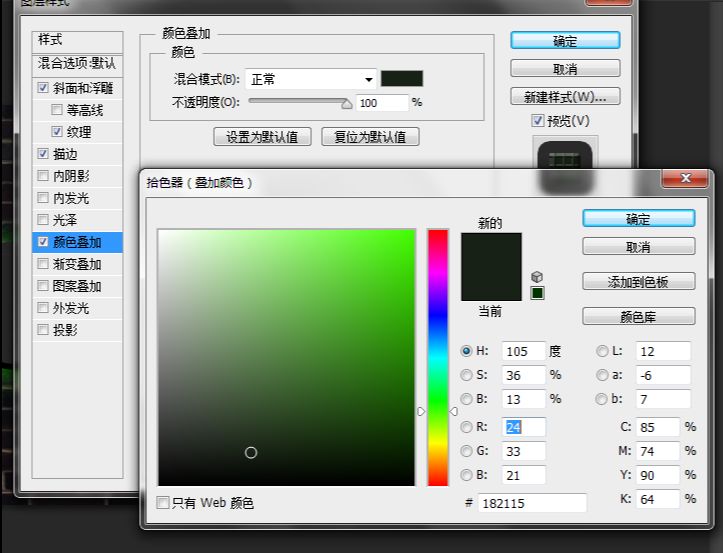Click the H field showing 105
Screen dimensions: 723x553
pyautogui.click(x=523, y=351)
